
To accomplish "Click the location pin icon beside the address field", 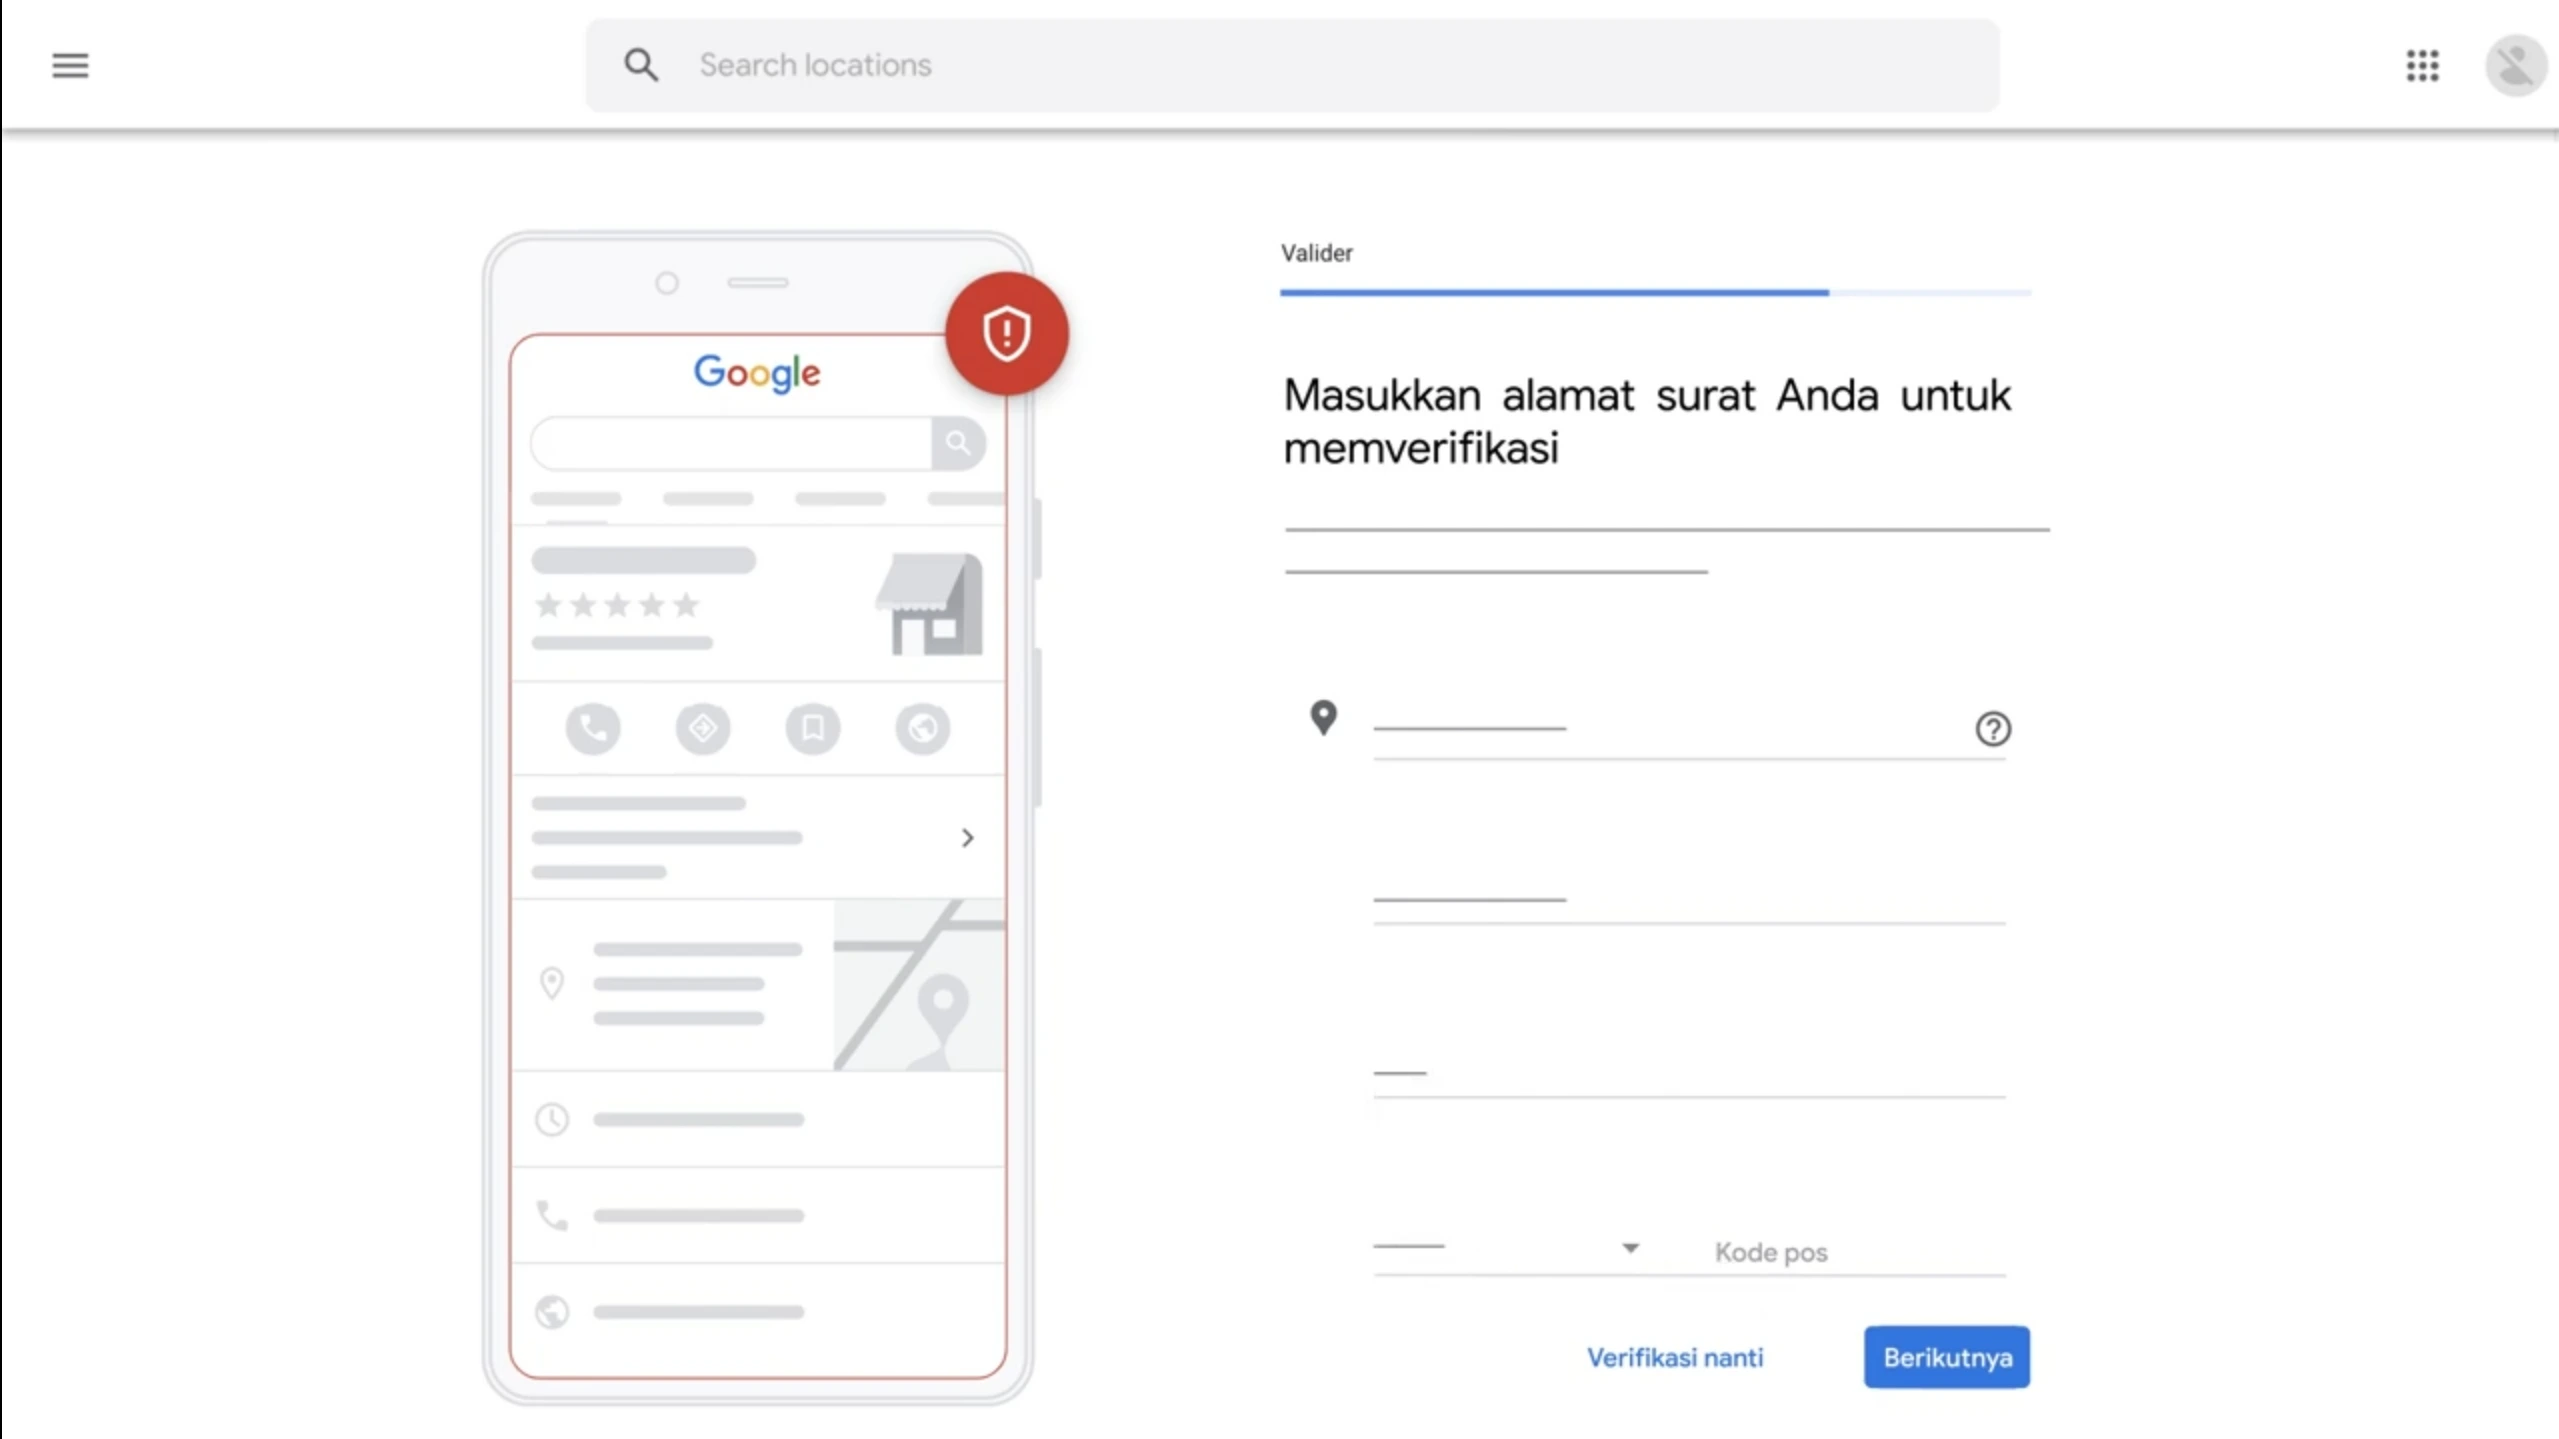I will pyautogui.click(x=1324, y=718).
